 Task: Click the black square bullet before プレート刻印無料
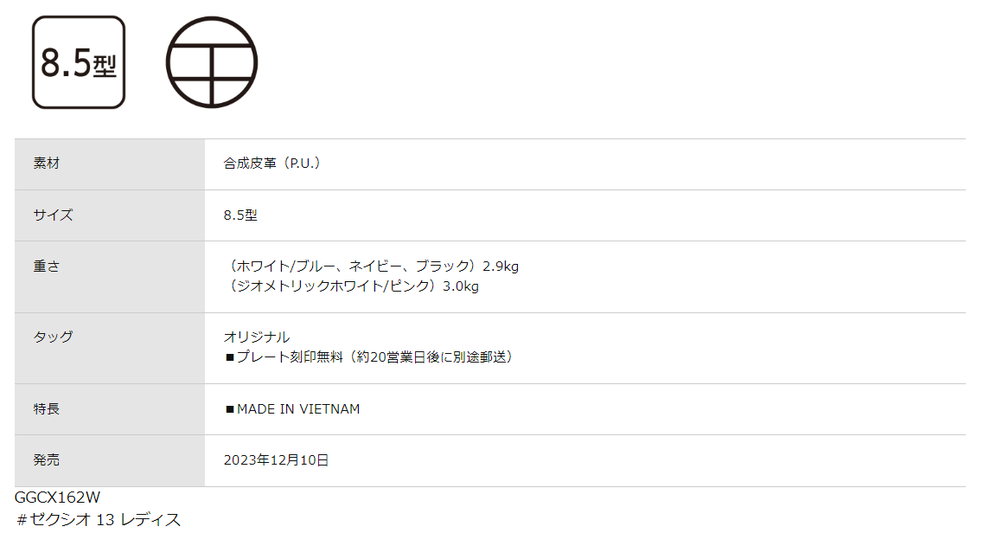230,358
